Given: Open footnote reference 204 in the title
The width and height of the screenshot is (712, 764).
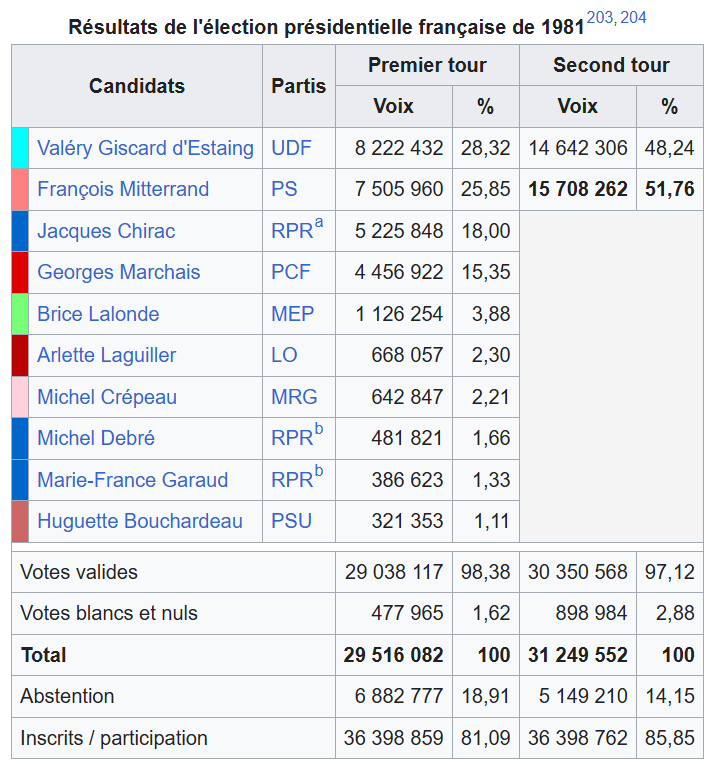Looking at the screenshot, I should (633, 18).
